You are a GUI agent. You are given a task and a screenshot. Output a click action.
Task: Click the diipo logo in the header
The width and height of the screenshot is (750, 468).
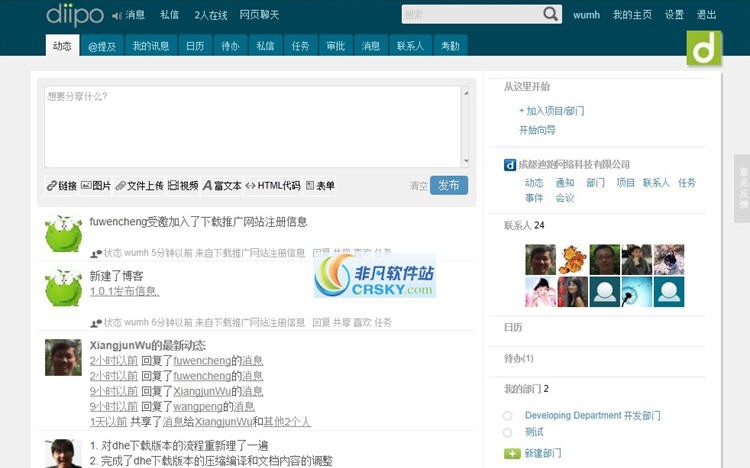click(75, 15)
